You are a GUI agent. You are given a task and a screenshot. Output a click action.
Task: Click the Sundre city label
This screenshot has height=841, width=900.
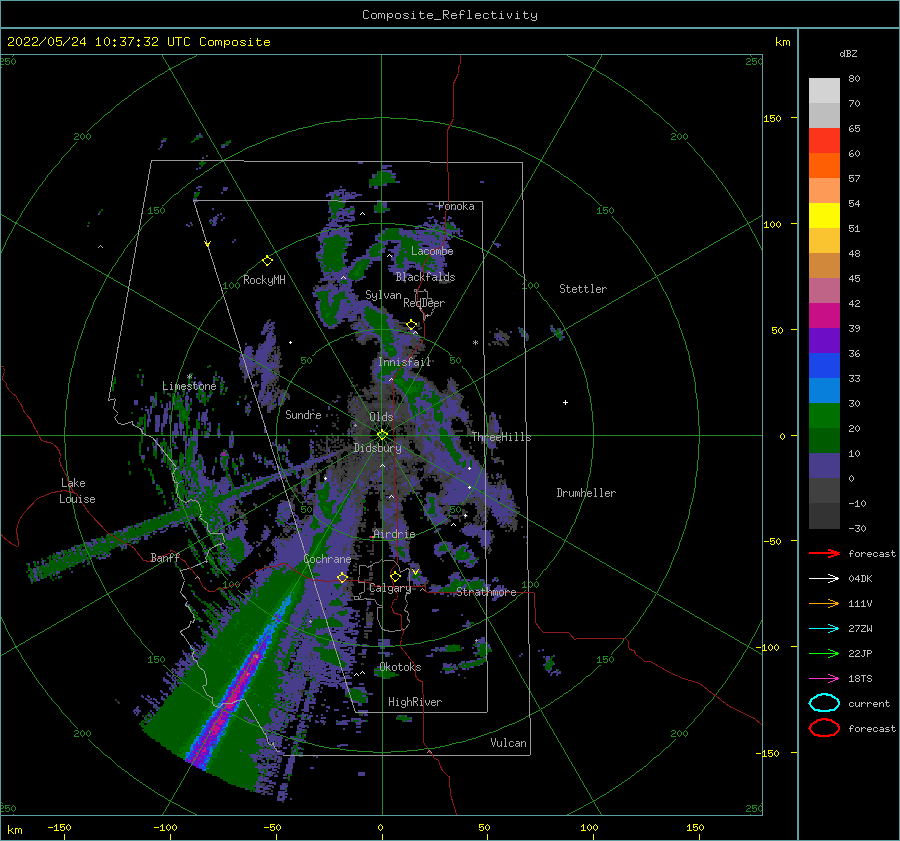303,414
